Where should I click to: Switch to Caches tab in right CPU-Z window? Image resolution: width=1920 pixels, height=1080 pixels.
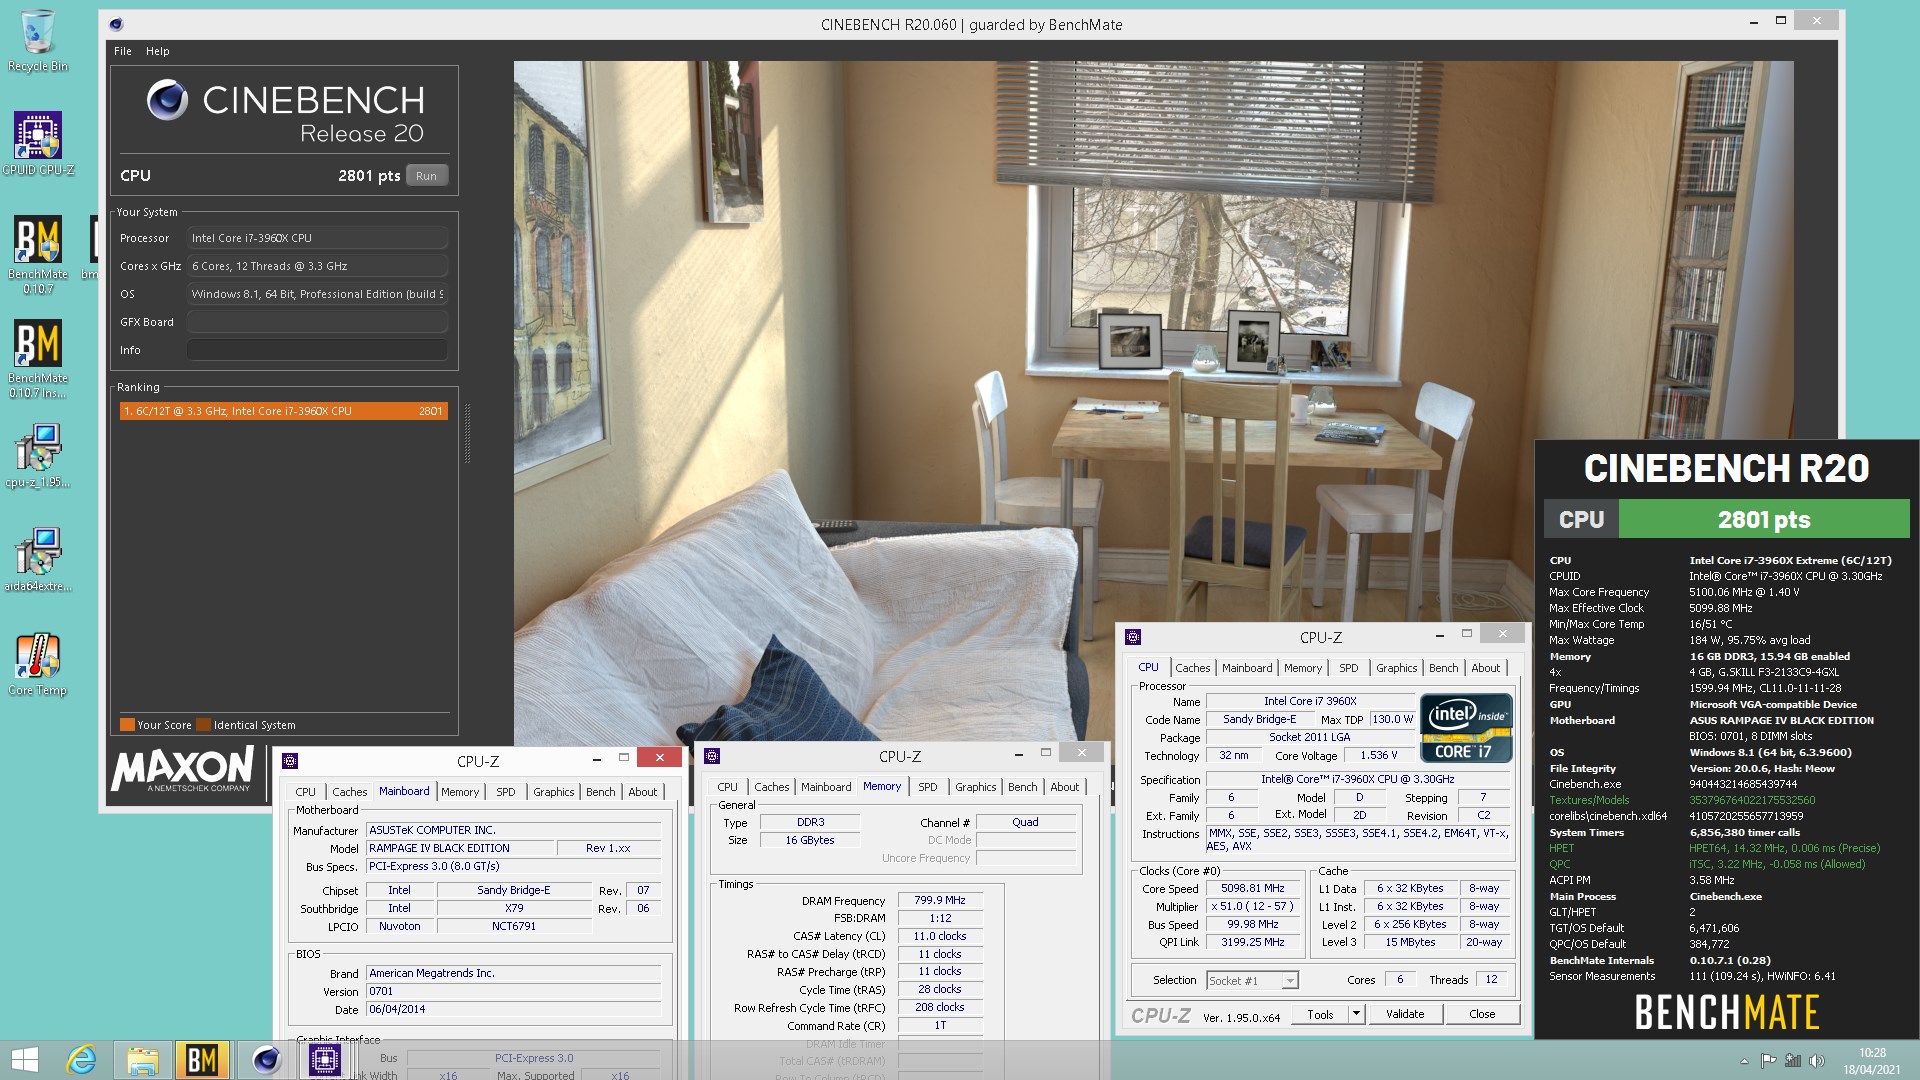click(1192, 668)
